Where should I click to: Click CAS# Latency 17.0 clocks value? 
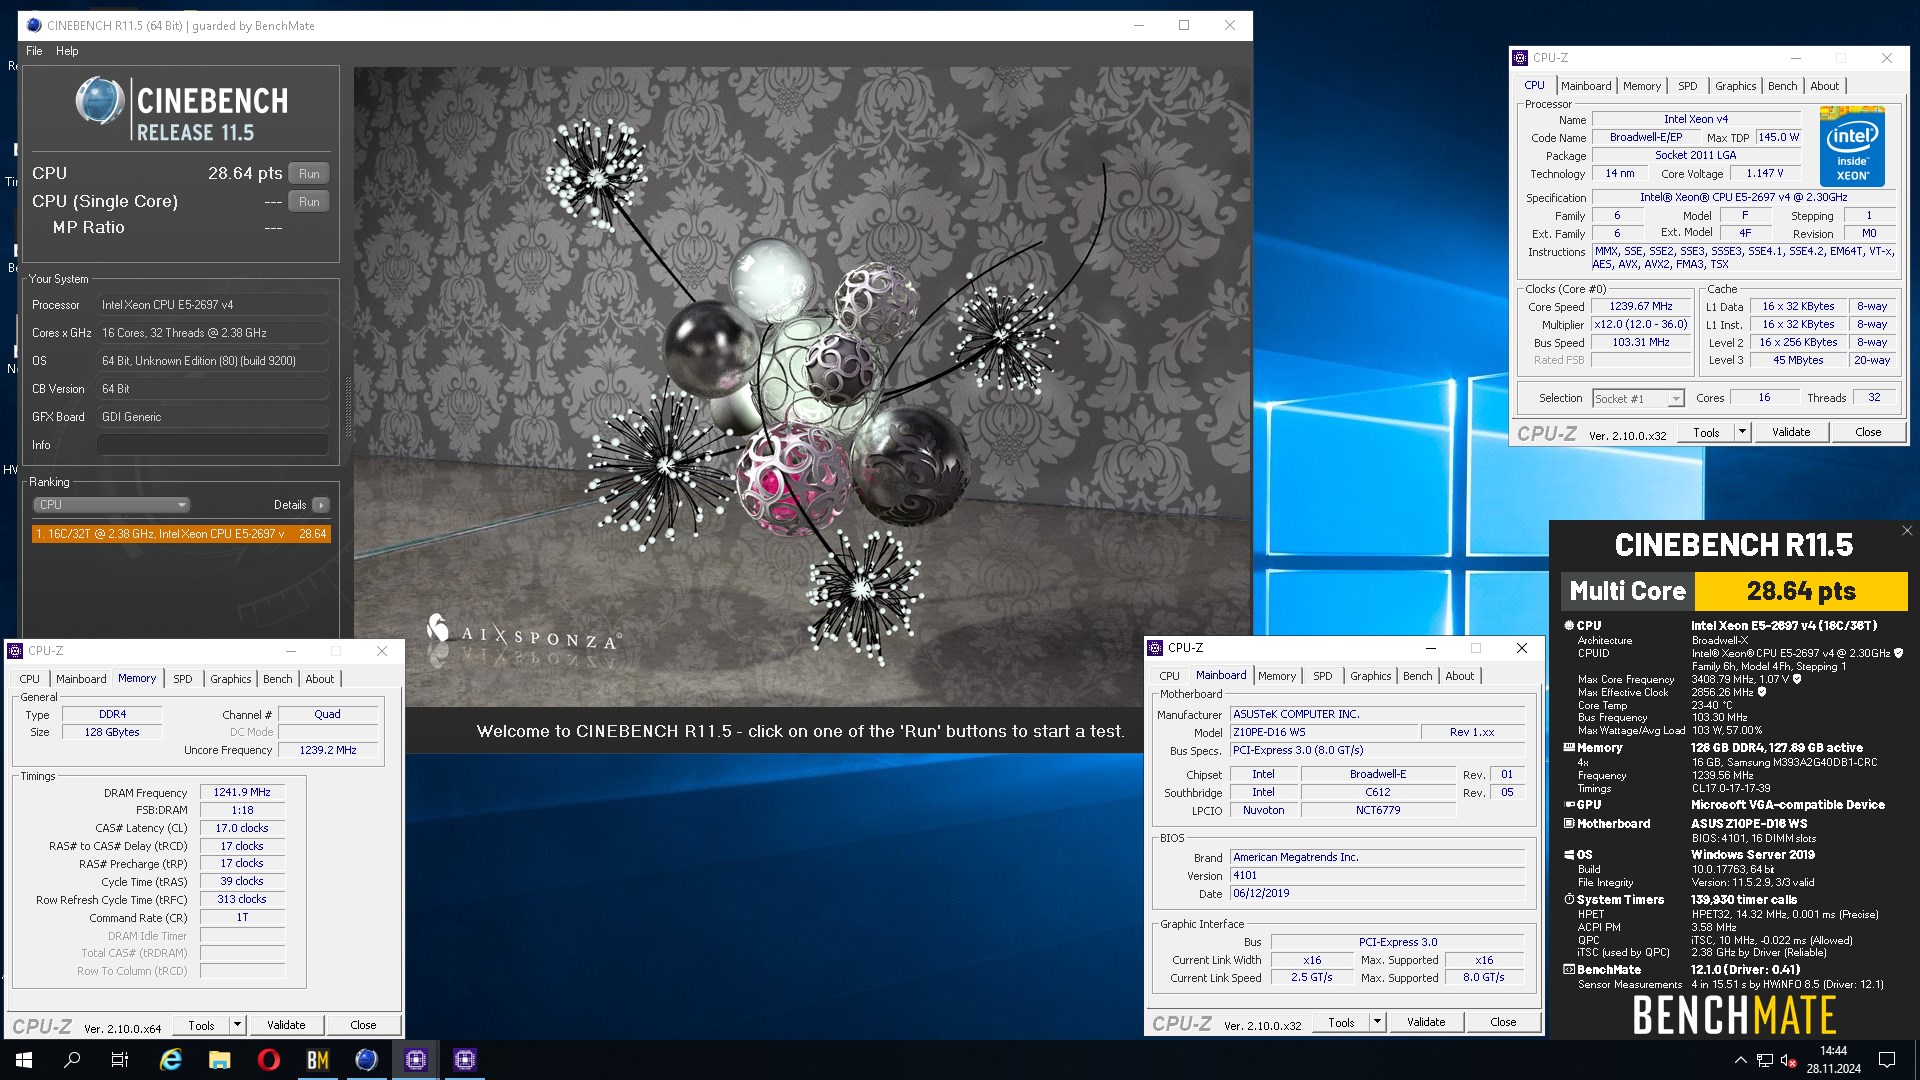pos(242,828)
